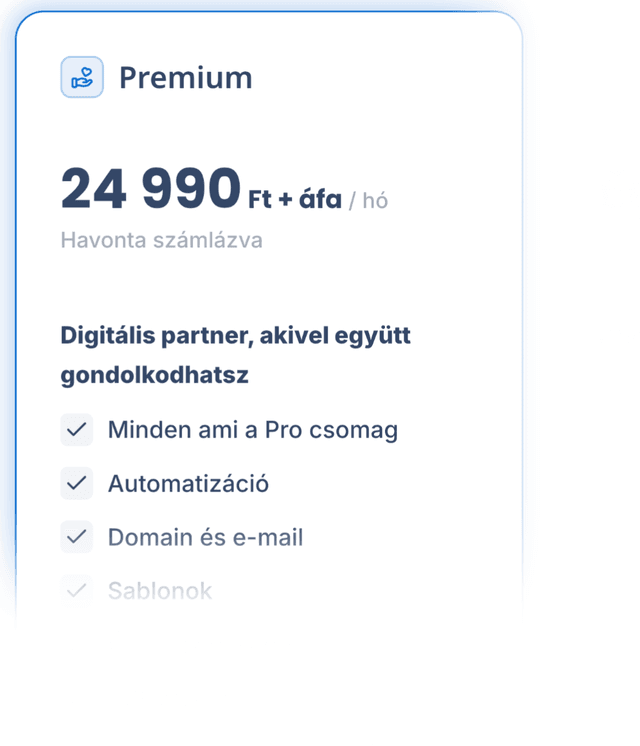Click the faded "Sablonok" feature label

coord(159,590)
